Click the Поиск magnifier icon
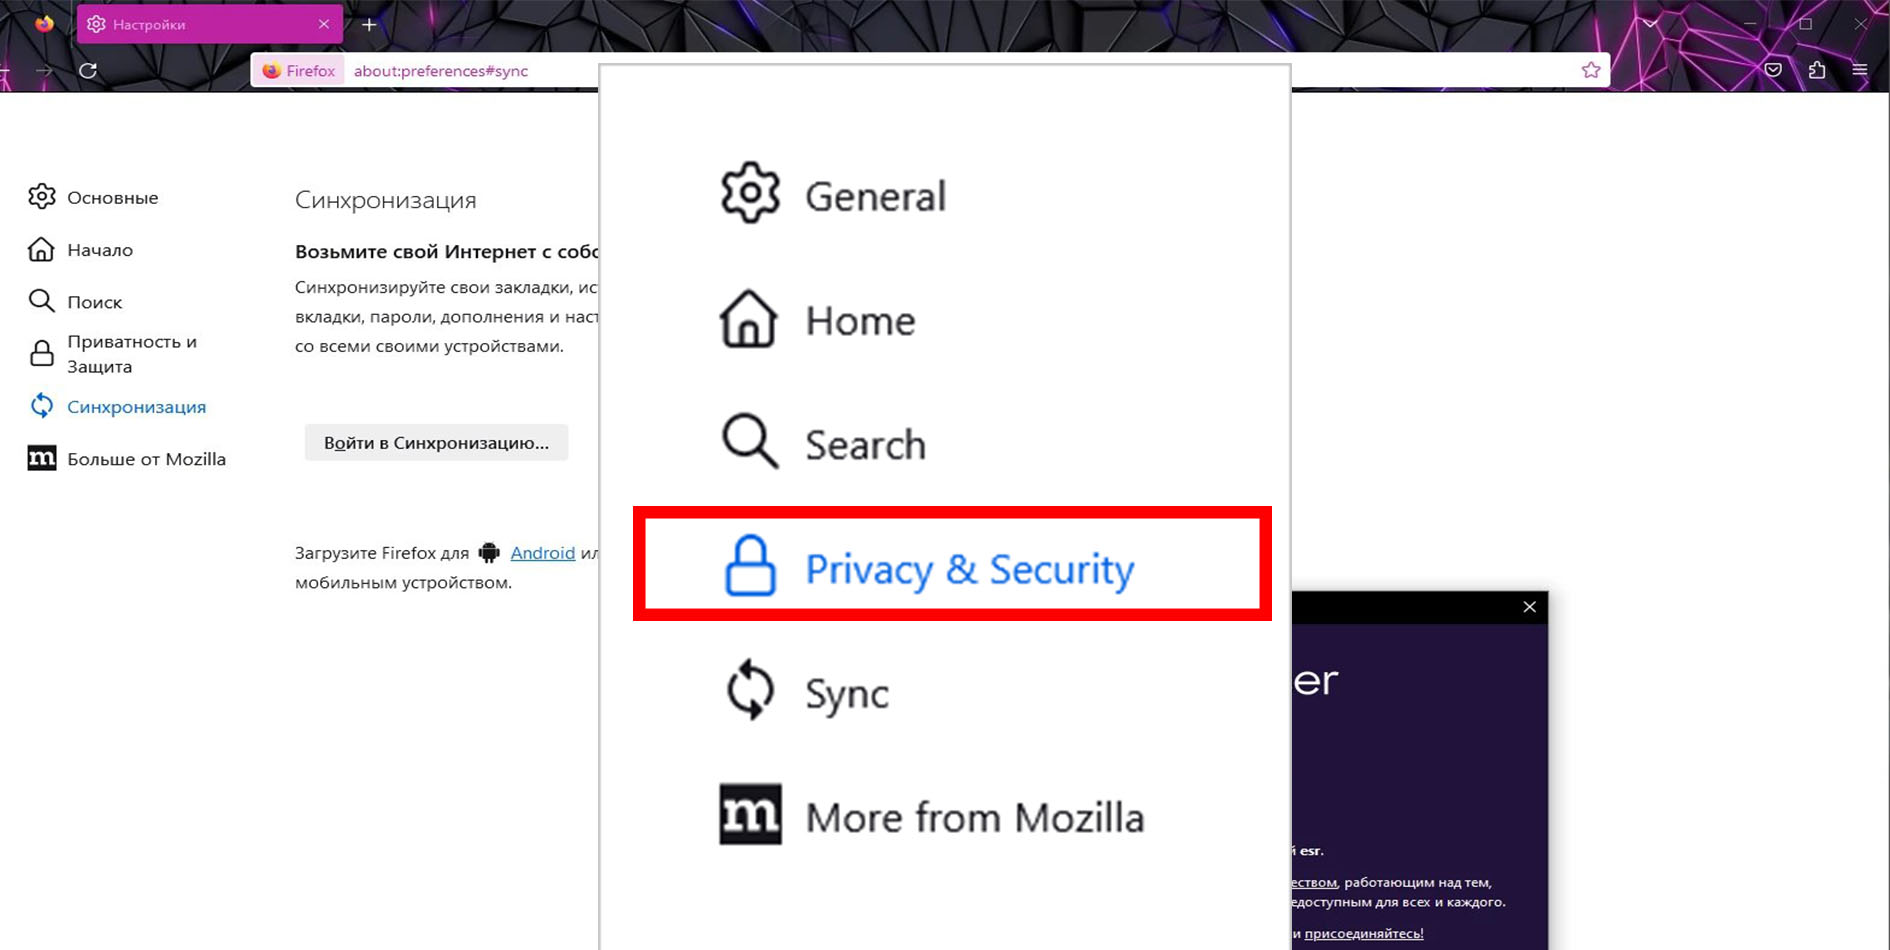Image resolution: width=1890 pixels, height=950 pixels. tap(41, 301)
